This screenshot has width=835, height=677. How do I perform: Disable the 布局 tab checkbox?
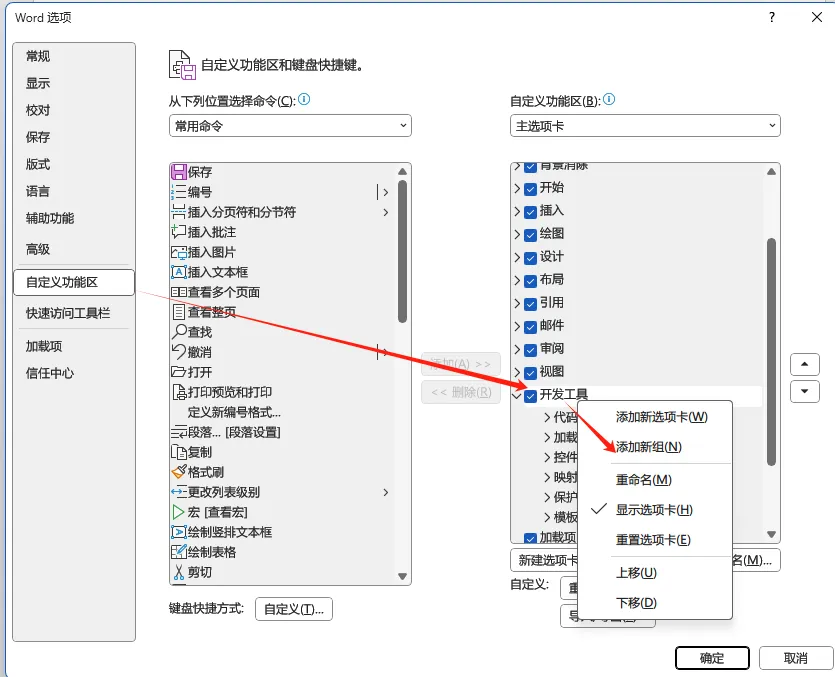click(x=530, y=281)
